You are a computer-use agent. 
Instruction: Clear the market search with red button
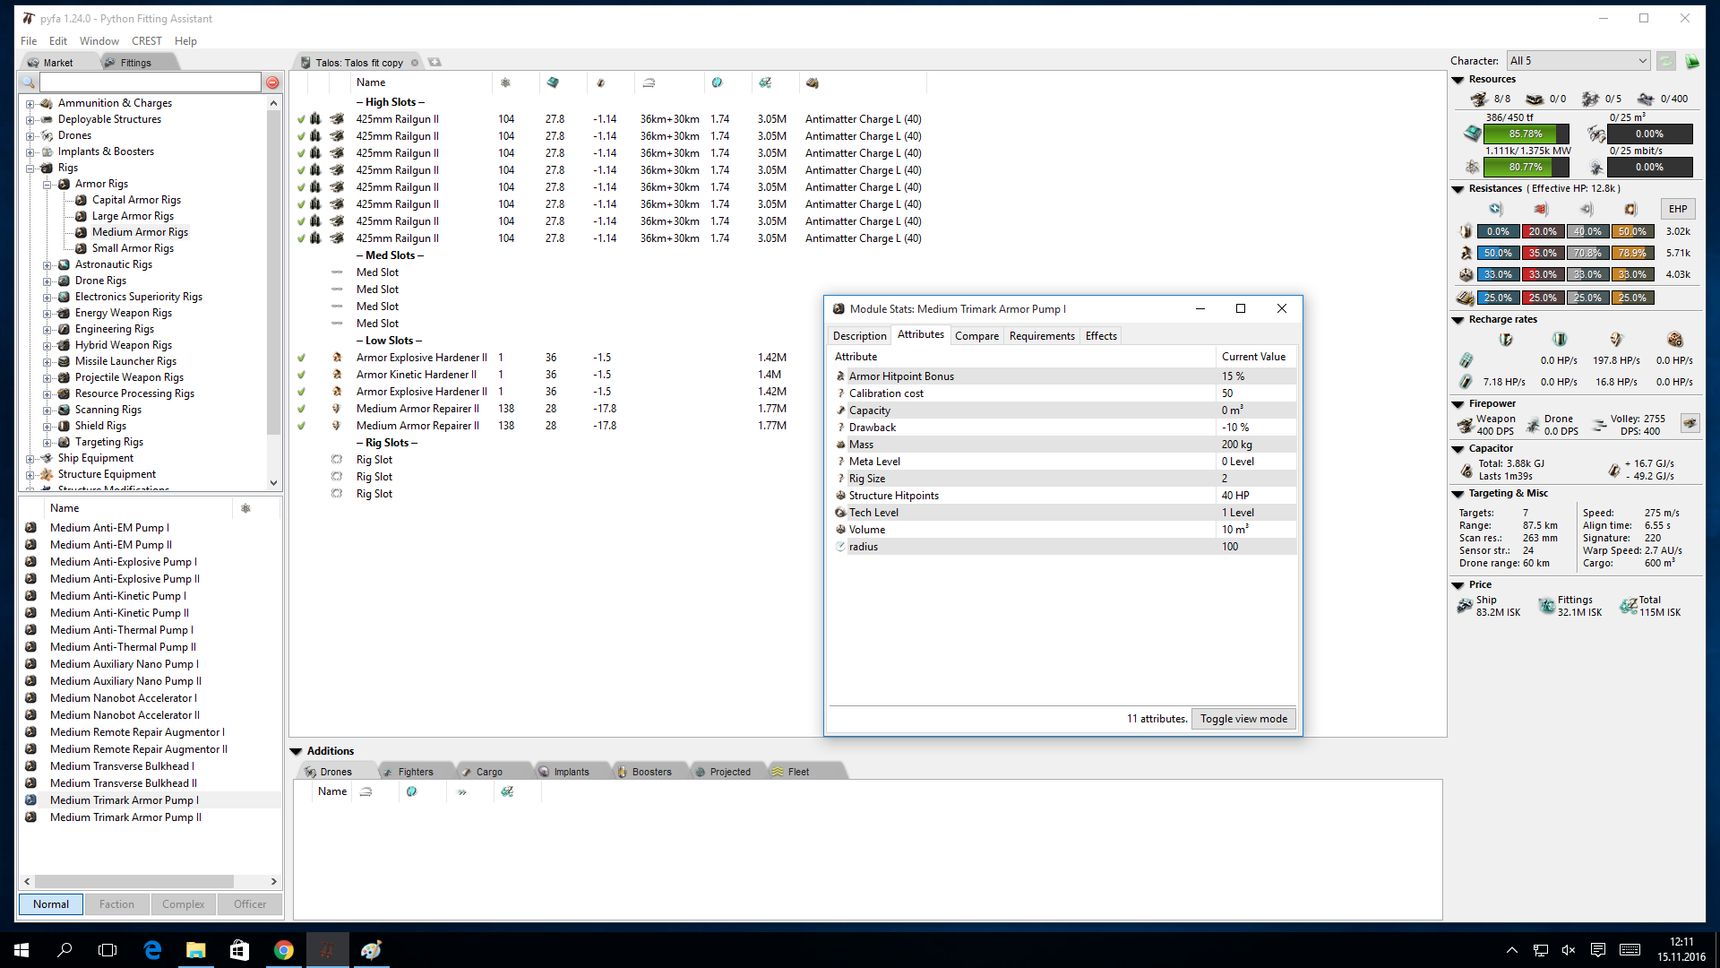point(272,82)
